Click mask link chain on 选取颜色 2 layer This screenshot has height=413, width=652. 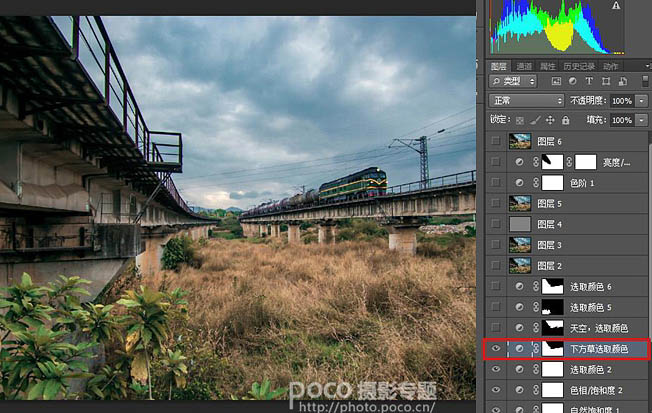pos(536,369)
